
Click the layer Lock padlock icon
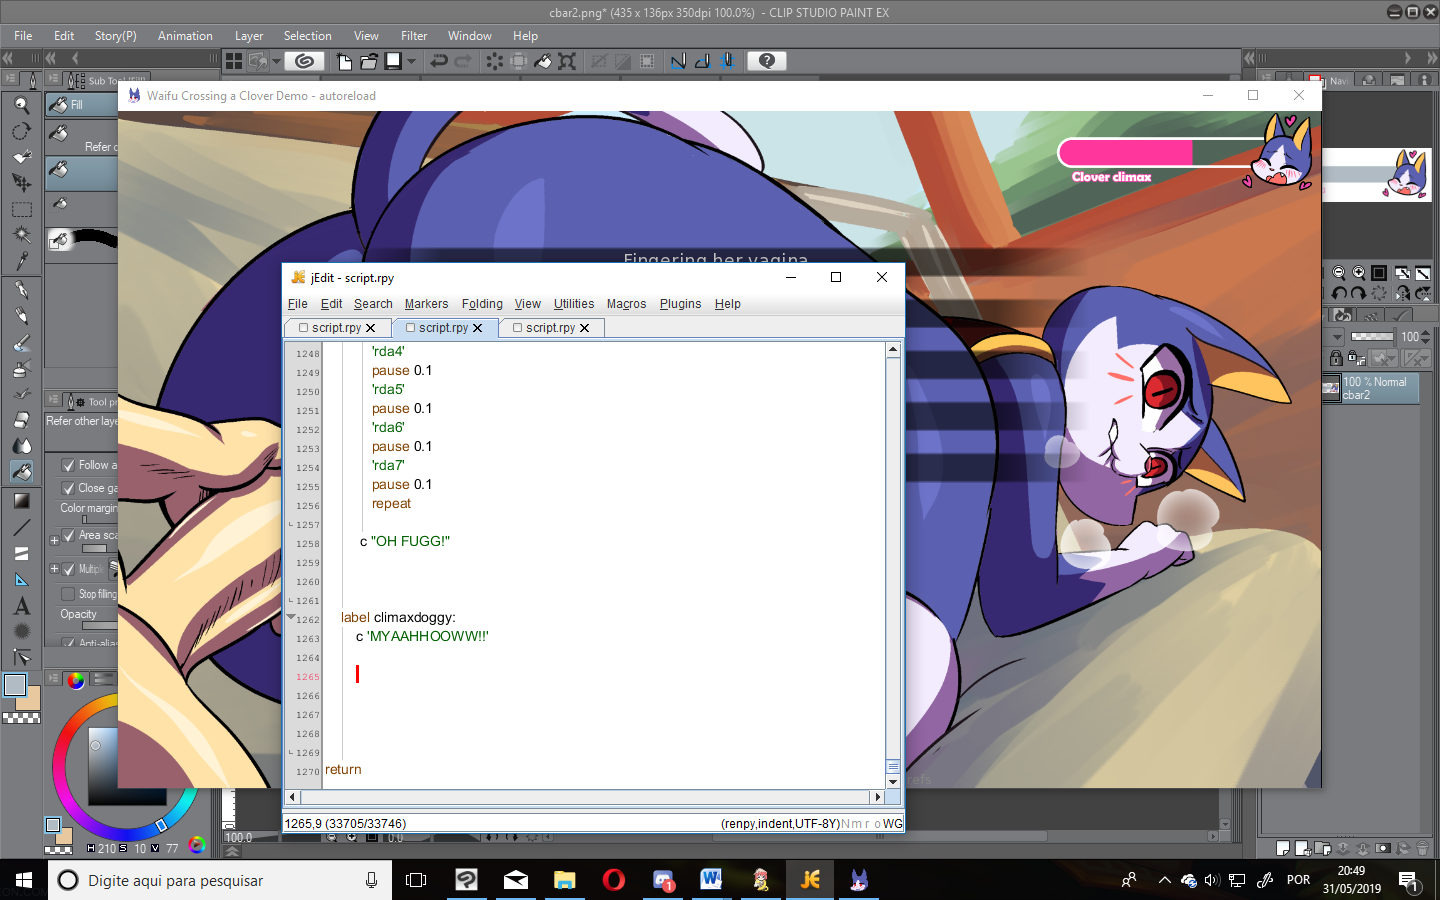click(x=1336, y=358)
